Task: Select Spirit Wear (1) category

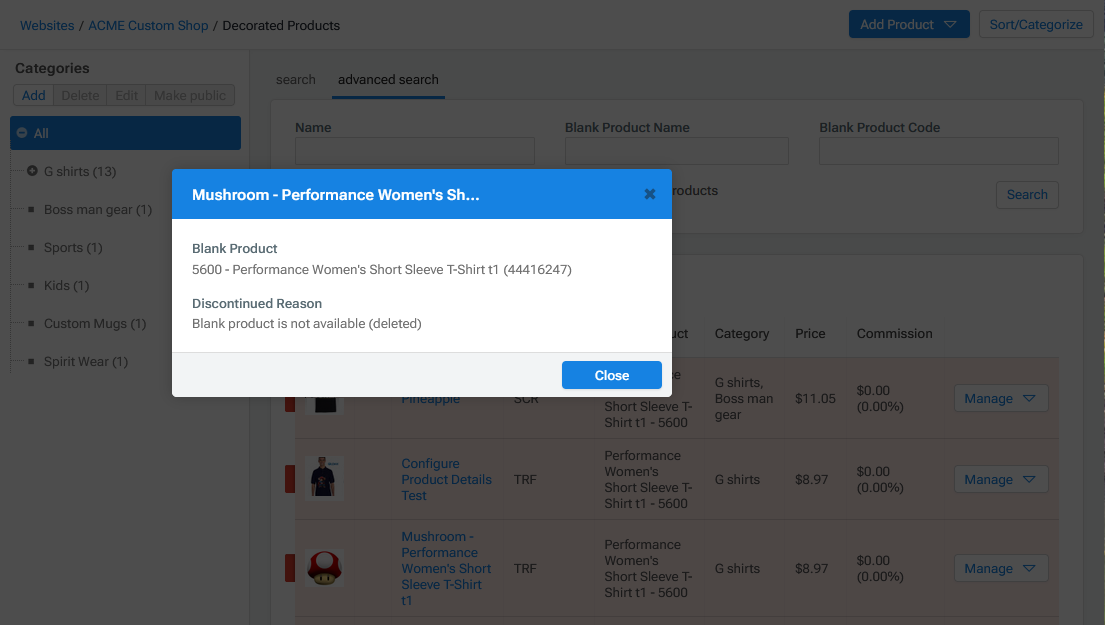Action: (x=86, y=361)
